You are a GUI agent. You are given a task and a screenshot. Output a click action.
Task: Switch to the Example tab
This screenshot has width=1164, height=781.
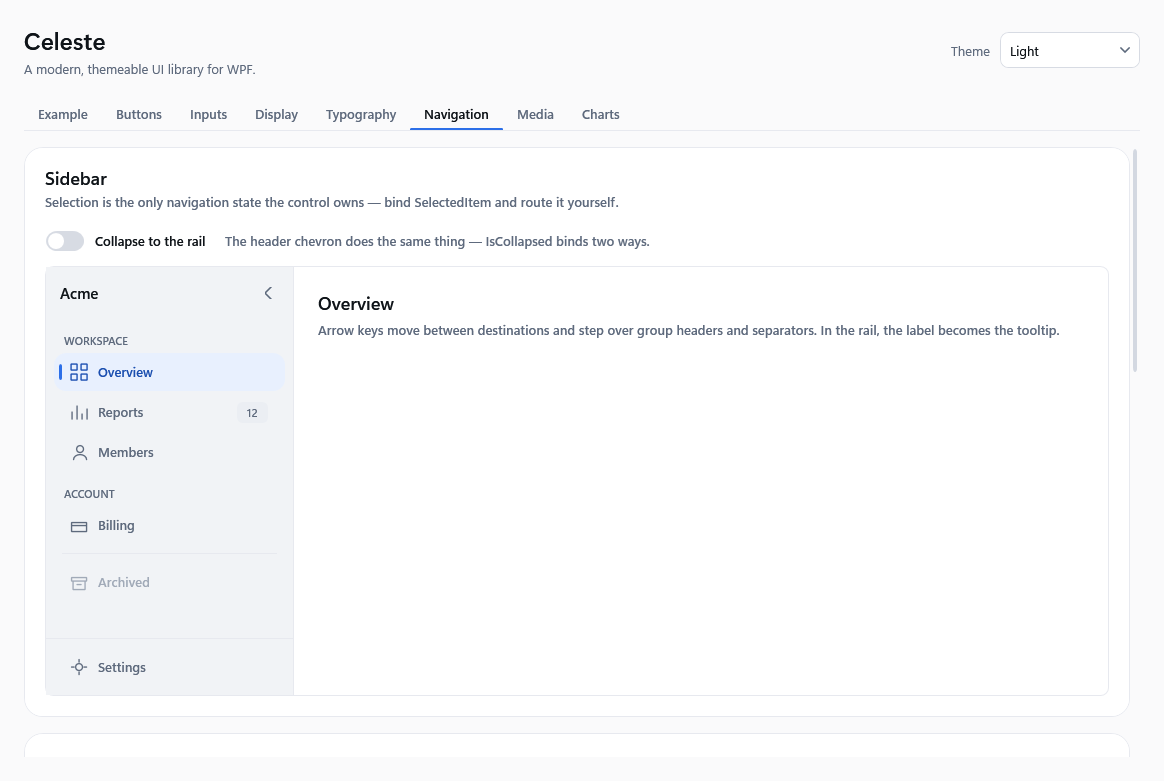point(63,114)
